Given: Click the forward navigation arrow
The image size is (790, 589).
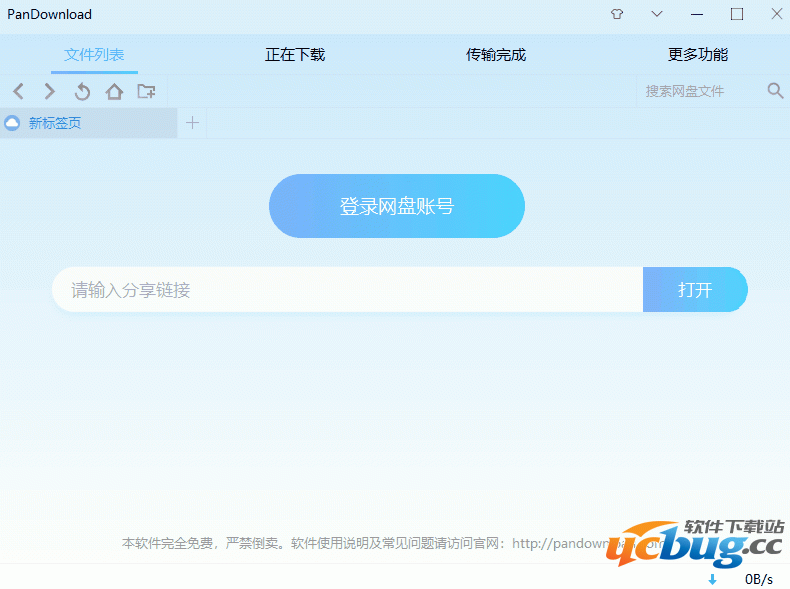Looking at the screenshot, I should click(50, 92).
